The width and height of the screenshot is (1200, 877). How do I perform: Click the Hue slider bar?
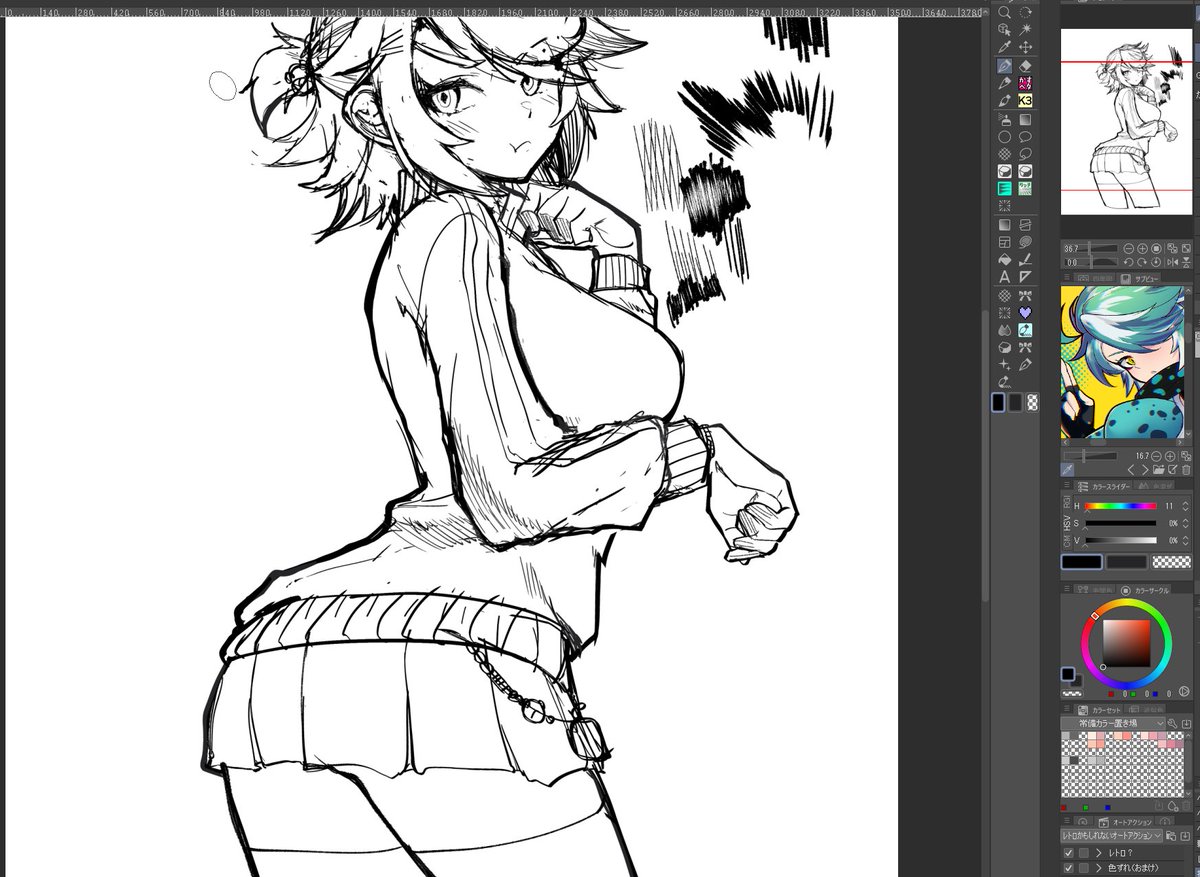point(1121,506)
